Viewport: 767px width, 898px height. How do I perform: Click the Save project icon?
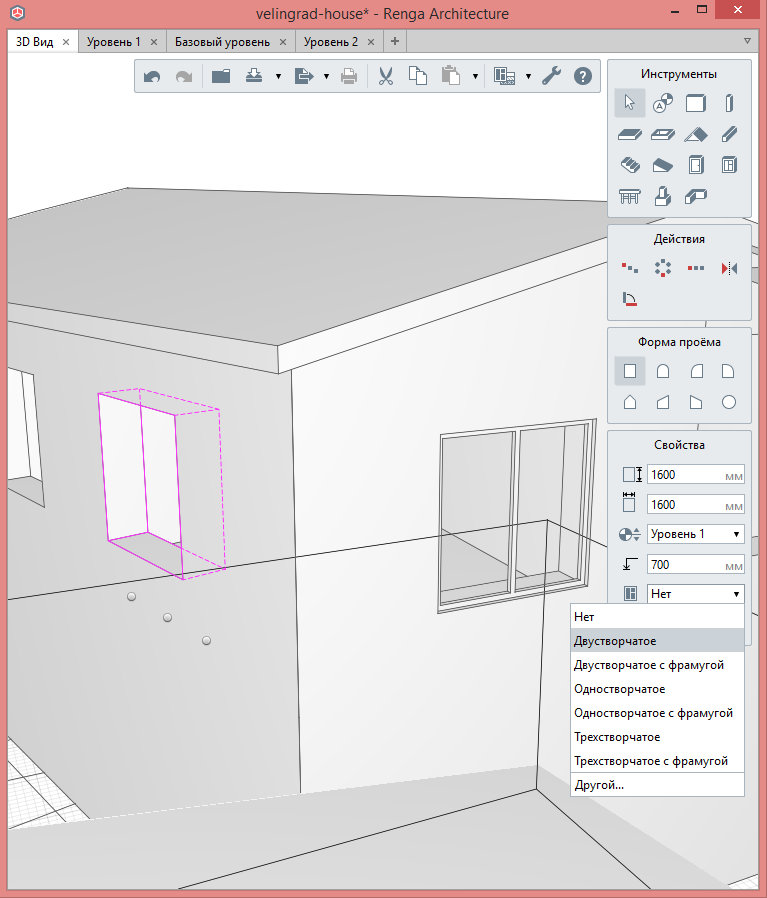[x=254, y=76]
